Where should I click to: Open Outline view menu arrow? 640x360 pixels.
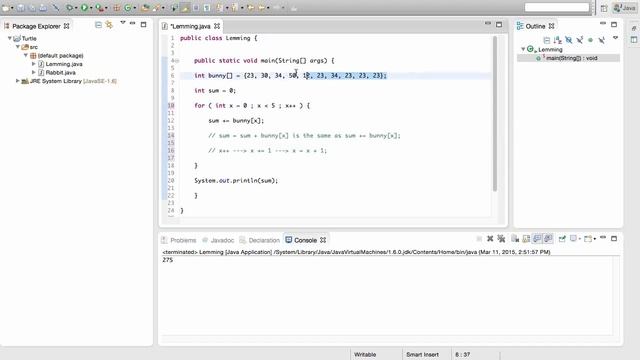tap(615, 38)
